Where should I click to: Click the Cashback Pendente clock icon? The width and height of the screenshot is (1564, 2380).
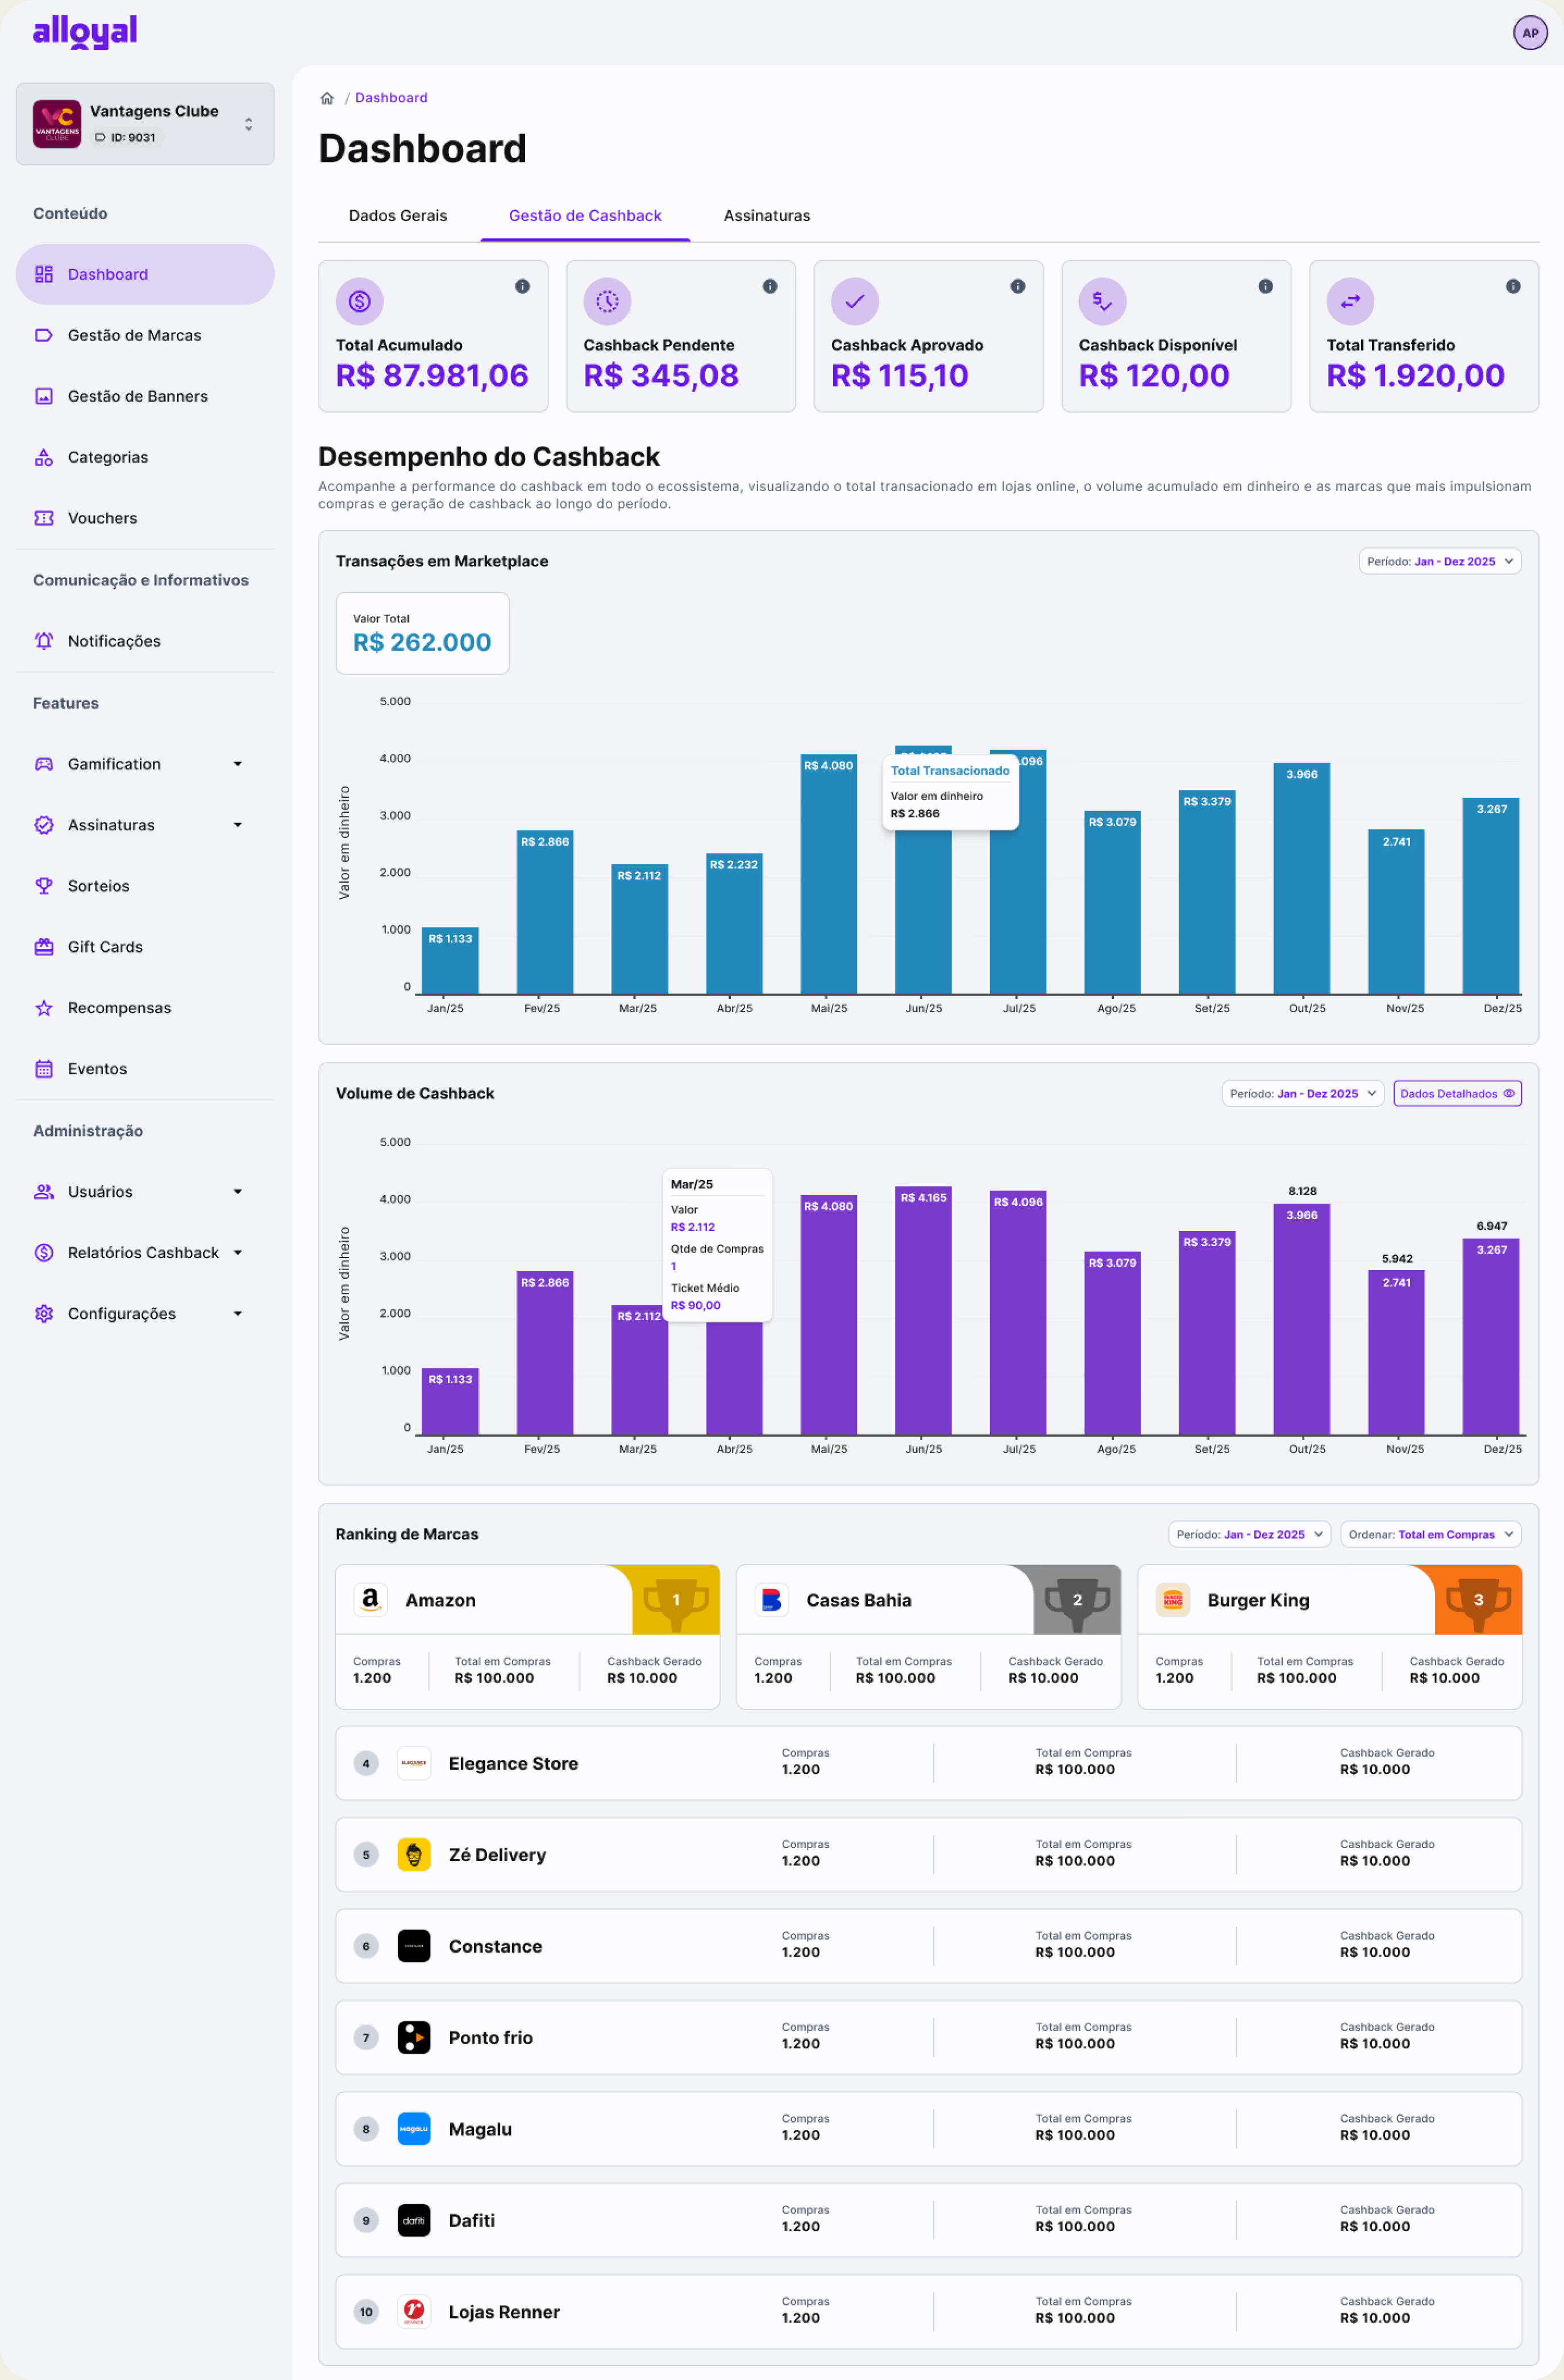click(x=607, y=301)
